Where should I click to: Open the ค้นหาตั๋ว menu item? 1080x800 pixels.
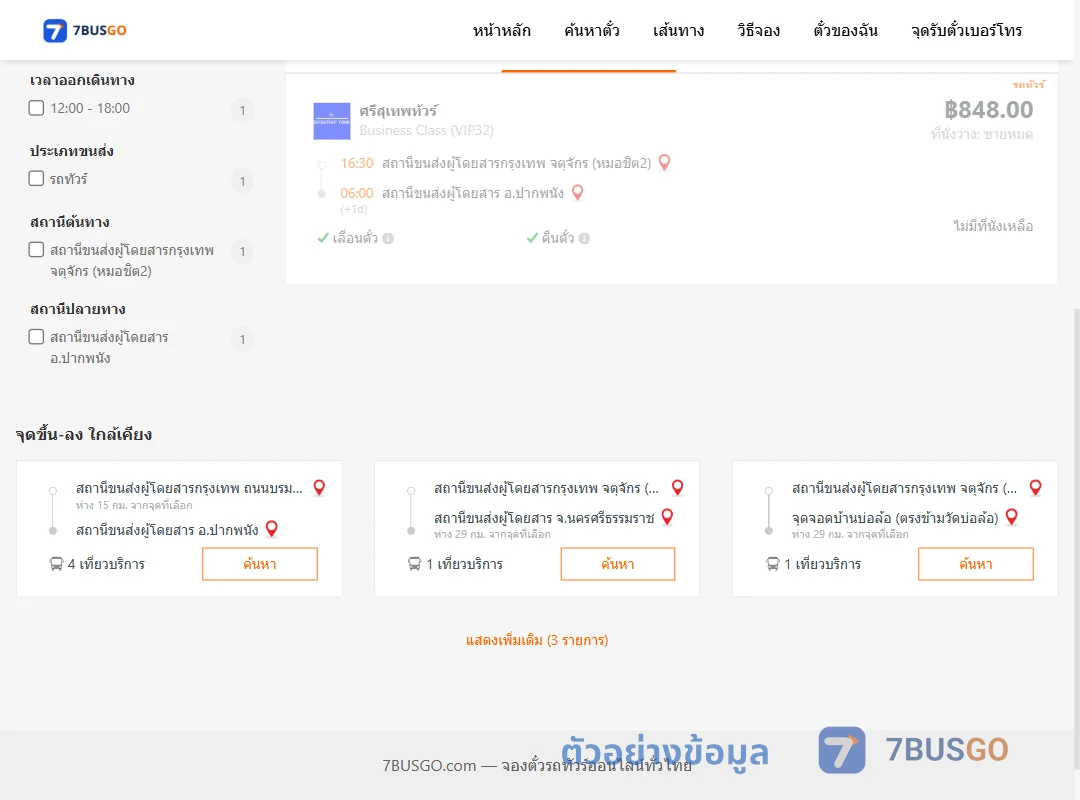point(592,30)
